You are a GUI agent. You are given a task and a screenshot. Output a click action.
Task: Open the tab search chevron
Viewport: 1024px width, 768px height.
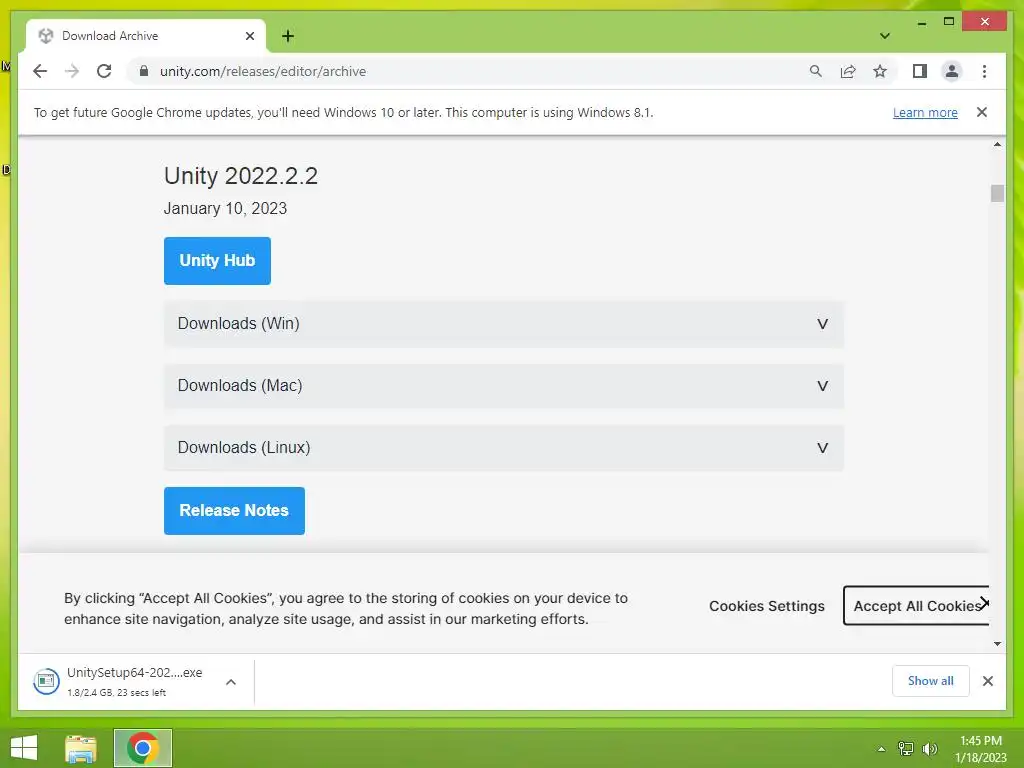885,36
